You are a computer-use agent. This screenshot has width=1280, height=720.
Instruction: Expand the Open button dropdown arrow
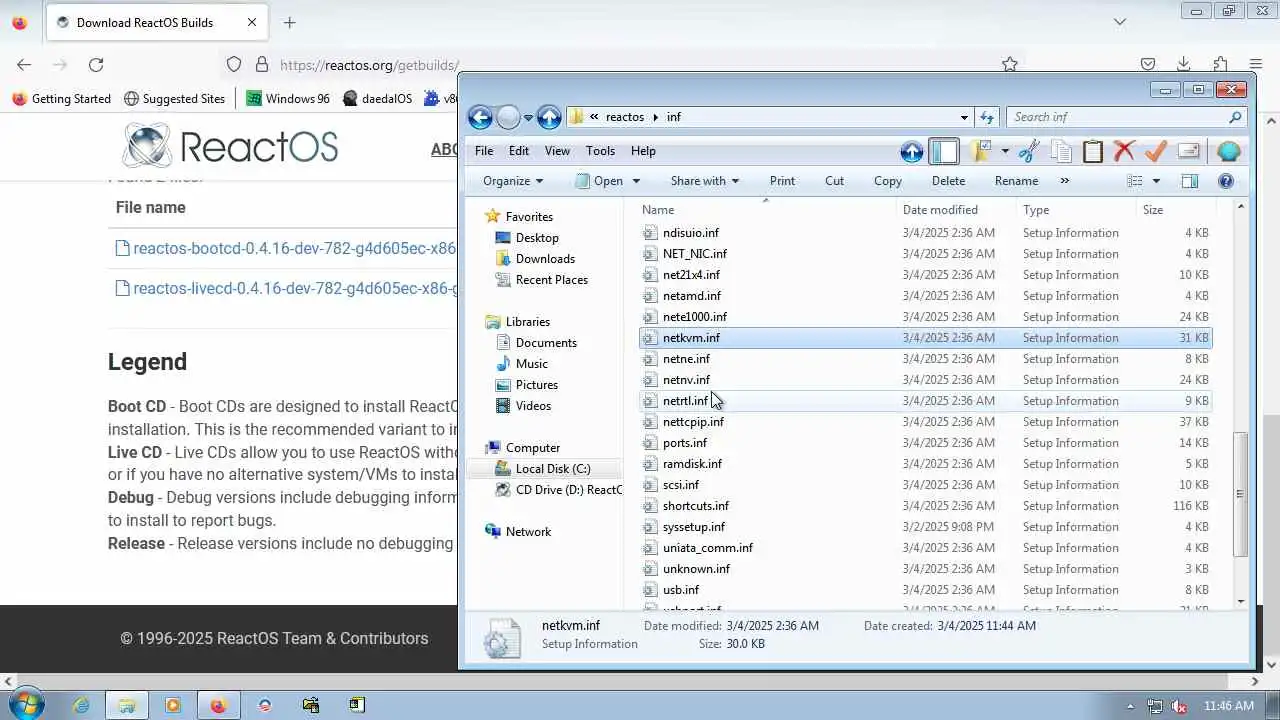pyautogui.click(x=636, y=181)
